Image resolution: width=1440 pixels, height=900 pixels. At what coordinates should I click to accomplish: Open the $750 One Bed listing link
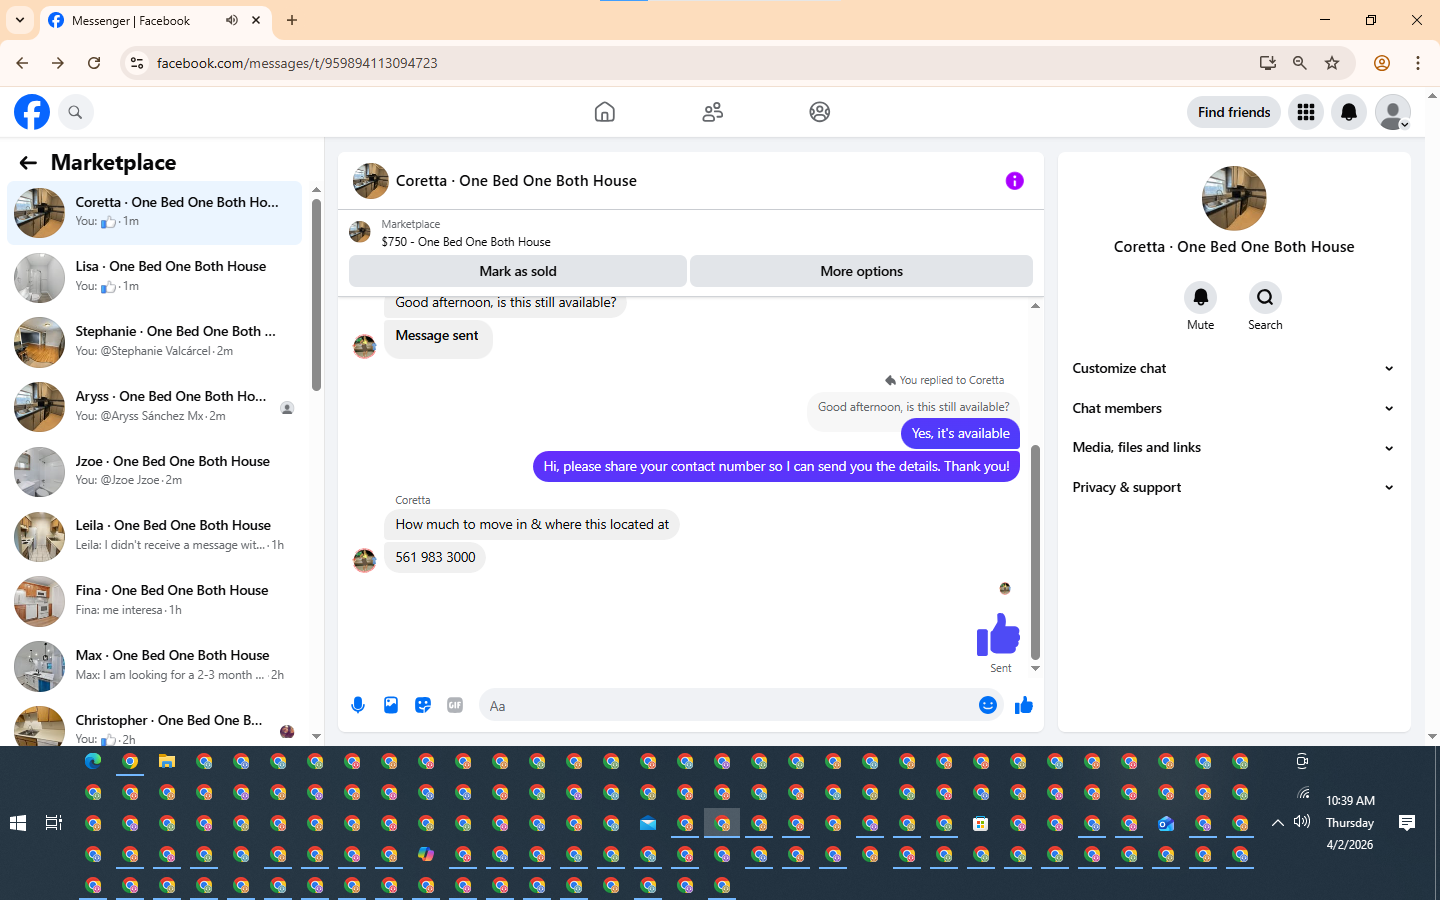466,242
